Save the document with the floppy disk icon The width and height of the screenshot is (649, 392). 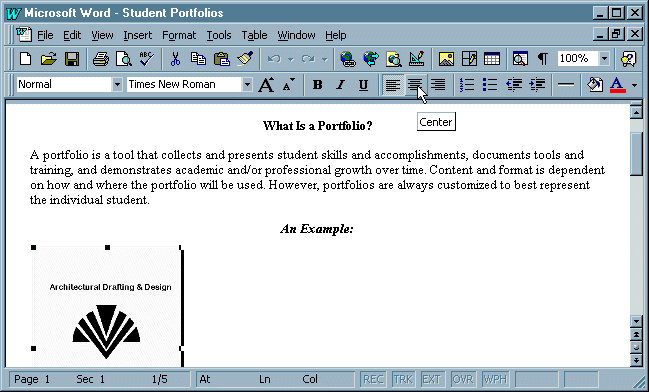coord(72,59)
